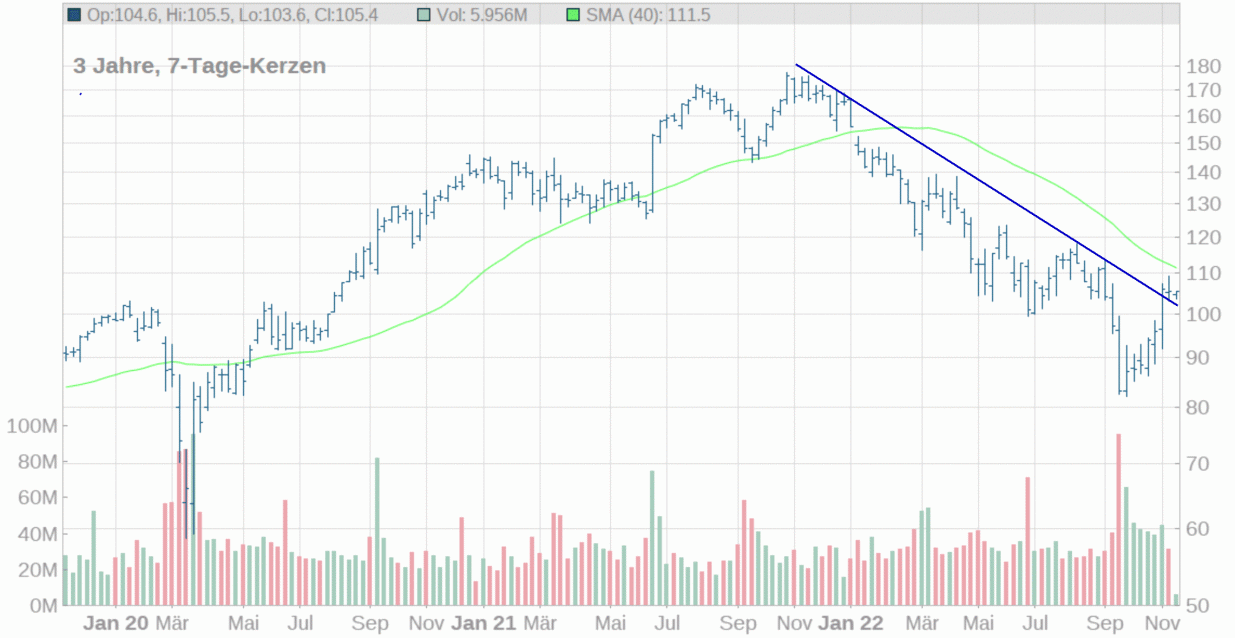Click the 'Jan 22' date axis label
The image size is (1235, 638).
point(851,623)
